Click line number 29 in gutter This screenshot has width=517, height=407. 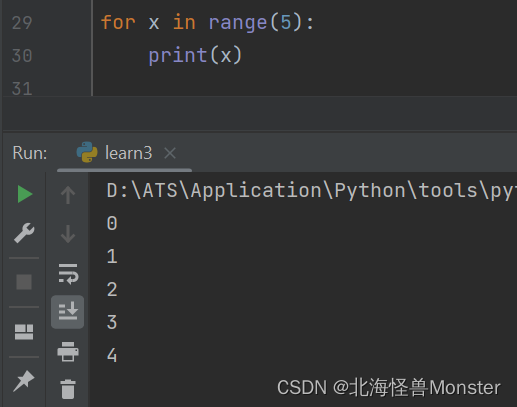22,23
